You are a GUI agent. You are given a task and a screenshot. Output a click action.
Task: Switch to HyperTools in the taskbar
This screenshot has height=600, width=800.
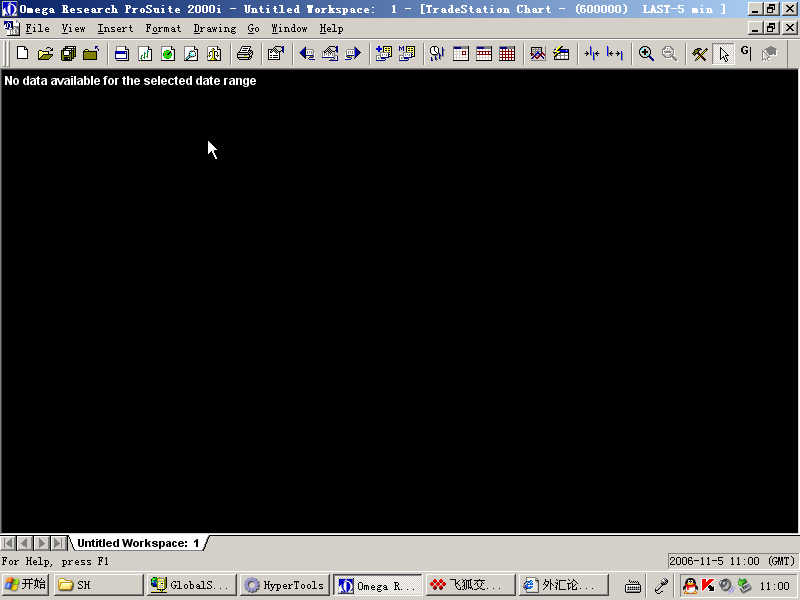tap(285, 585)
